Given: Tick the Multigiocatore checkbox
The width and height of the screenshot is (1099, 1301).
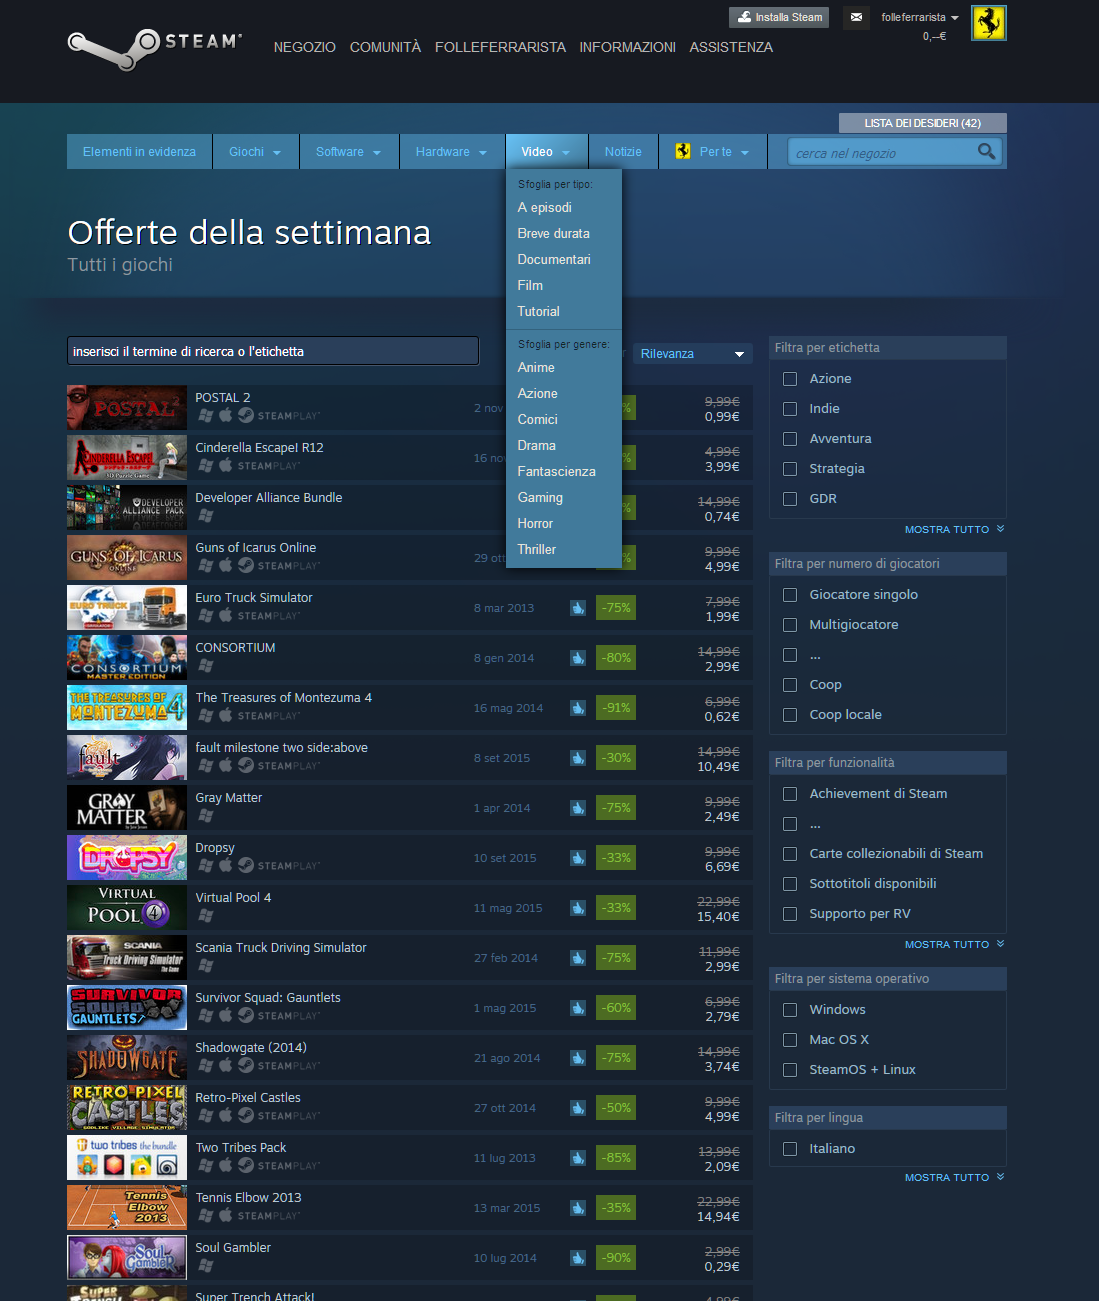Looking at the screenshot, I should pos(790,625).
